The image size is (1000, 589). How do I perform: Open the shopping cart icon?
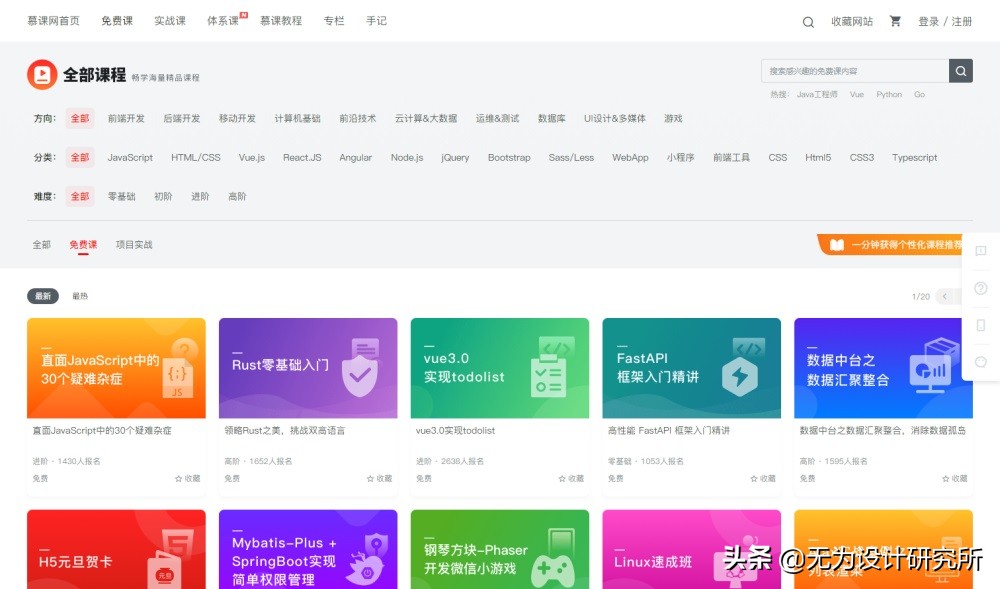point(895,20)
